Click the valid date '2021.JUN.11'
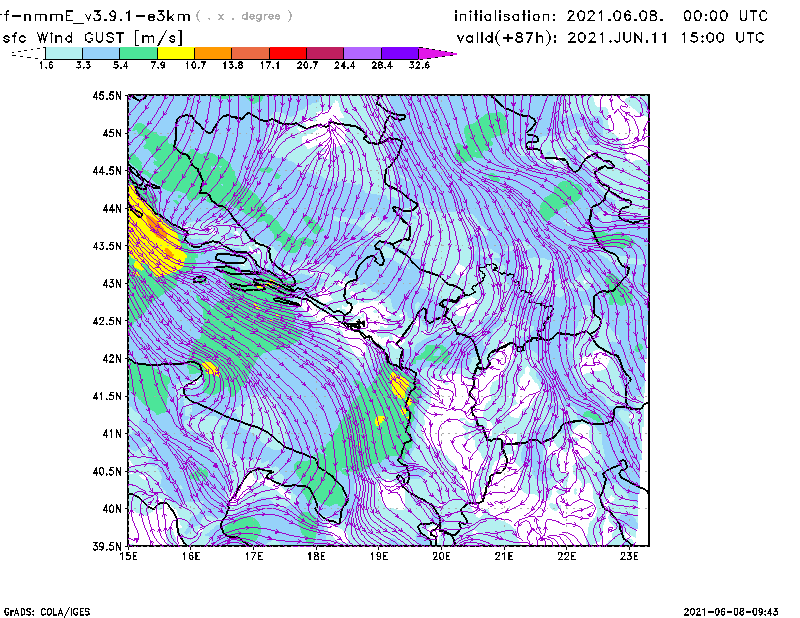The height and width of the screenshot is (618, 800). tap(618, 38)
